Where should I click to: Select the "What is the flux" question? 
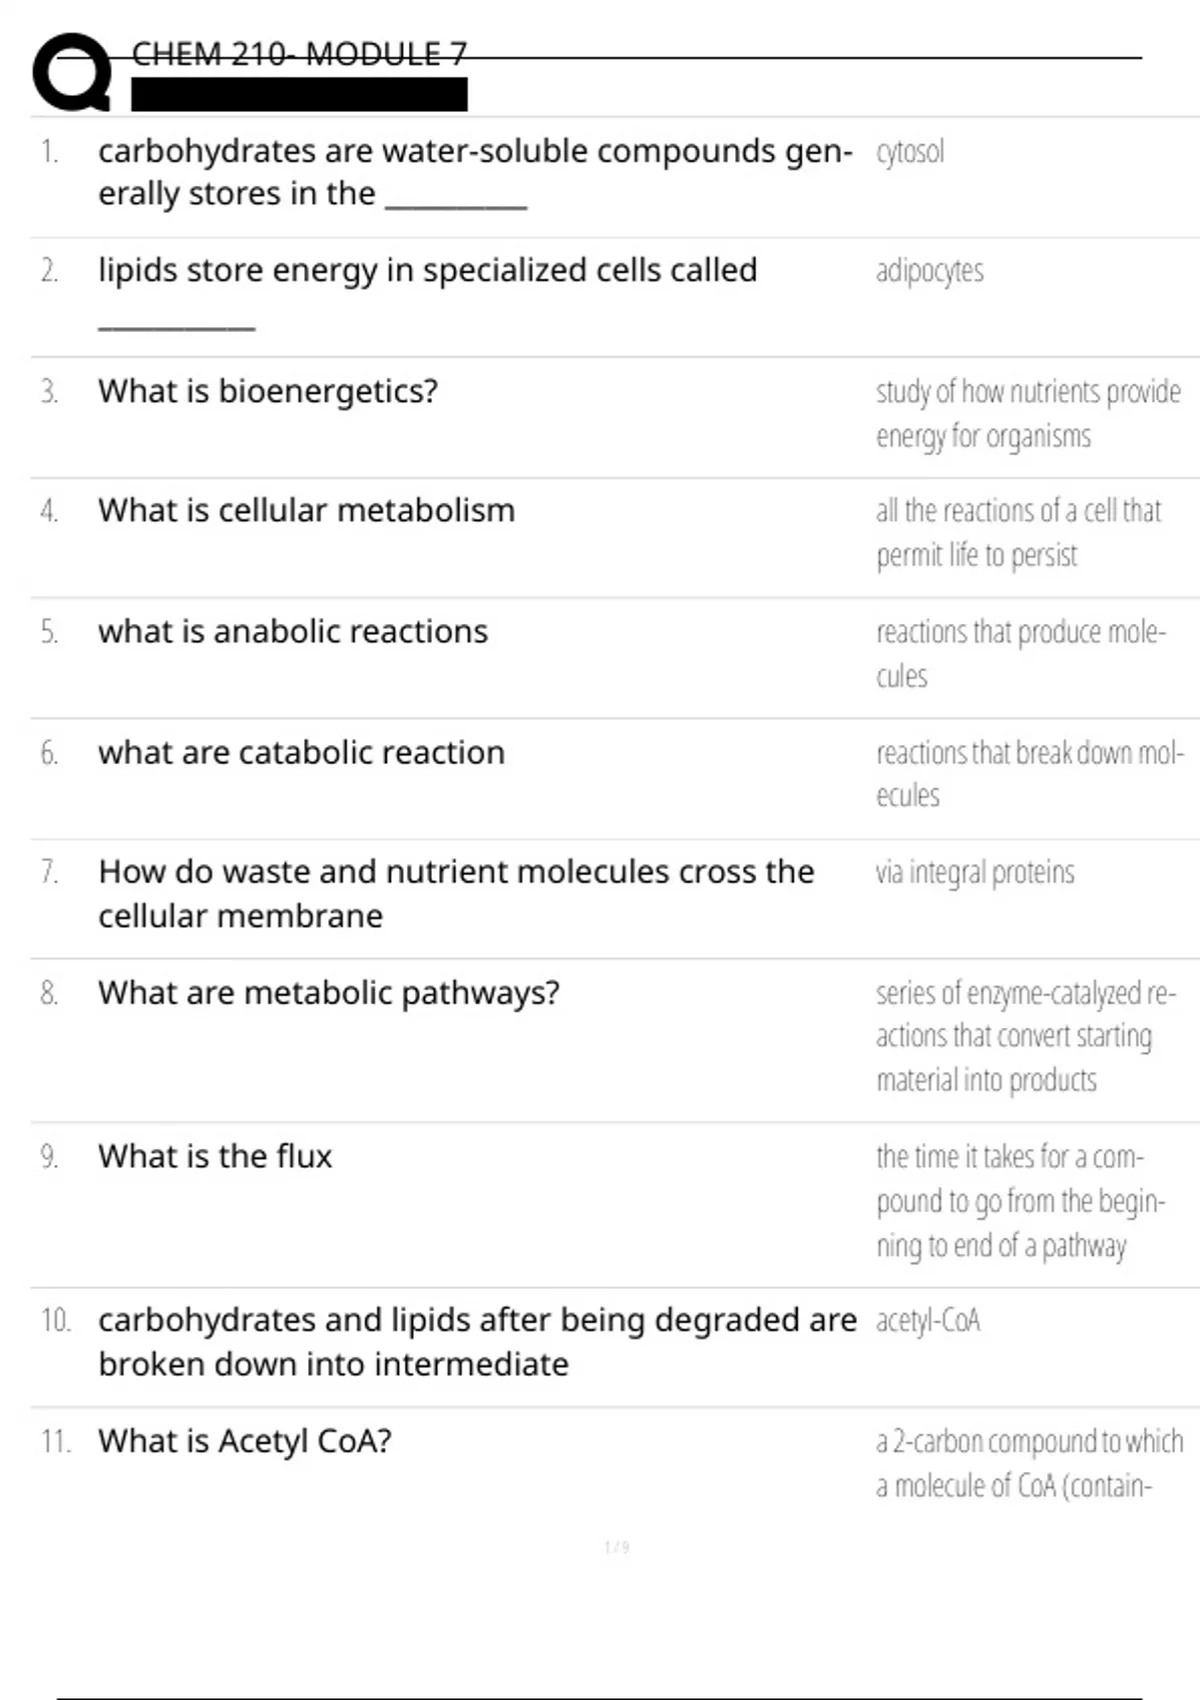click(215, 1156)
